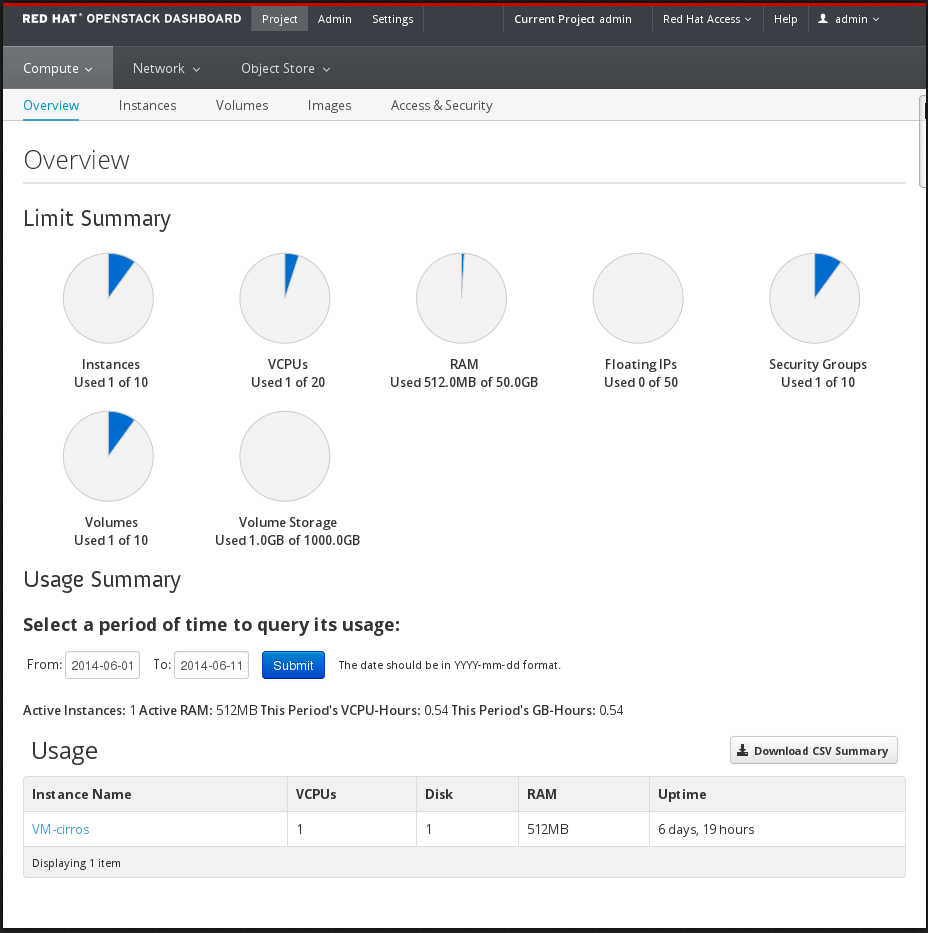Viewport: 928px width, 933px height.
Task: Click the VCPUs usage pie chart
Action: (x=285, y=298)
